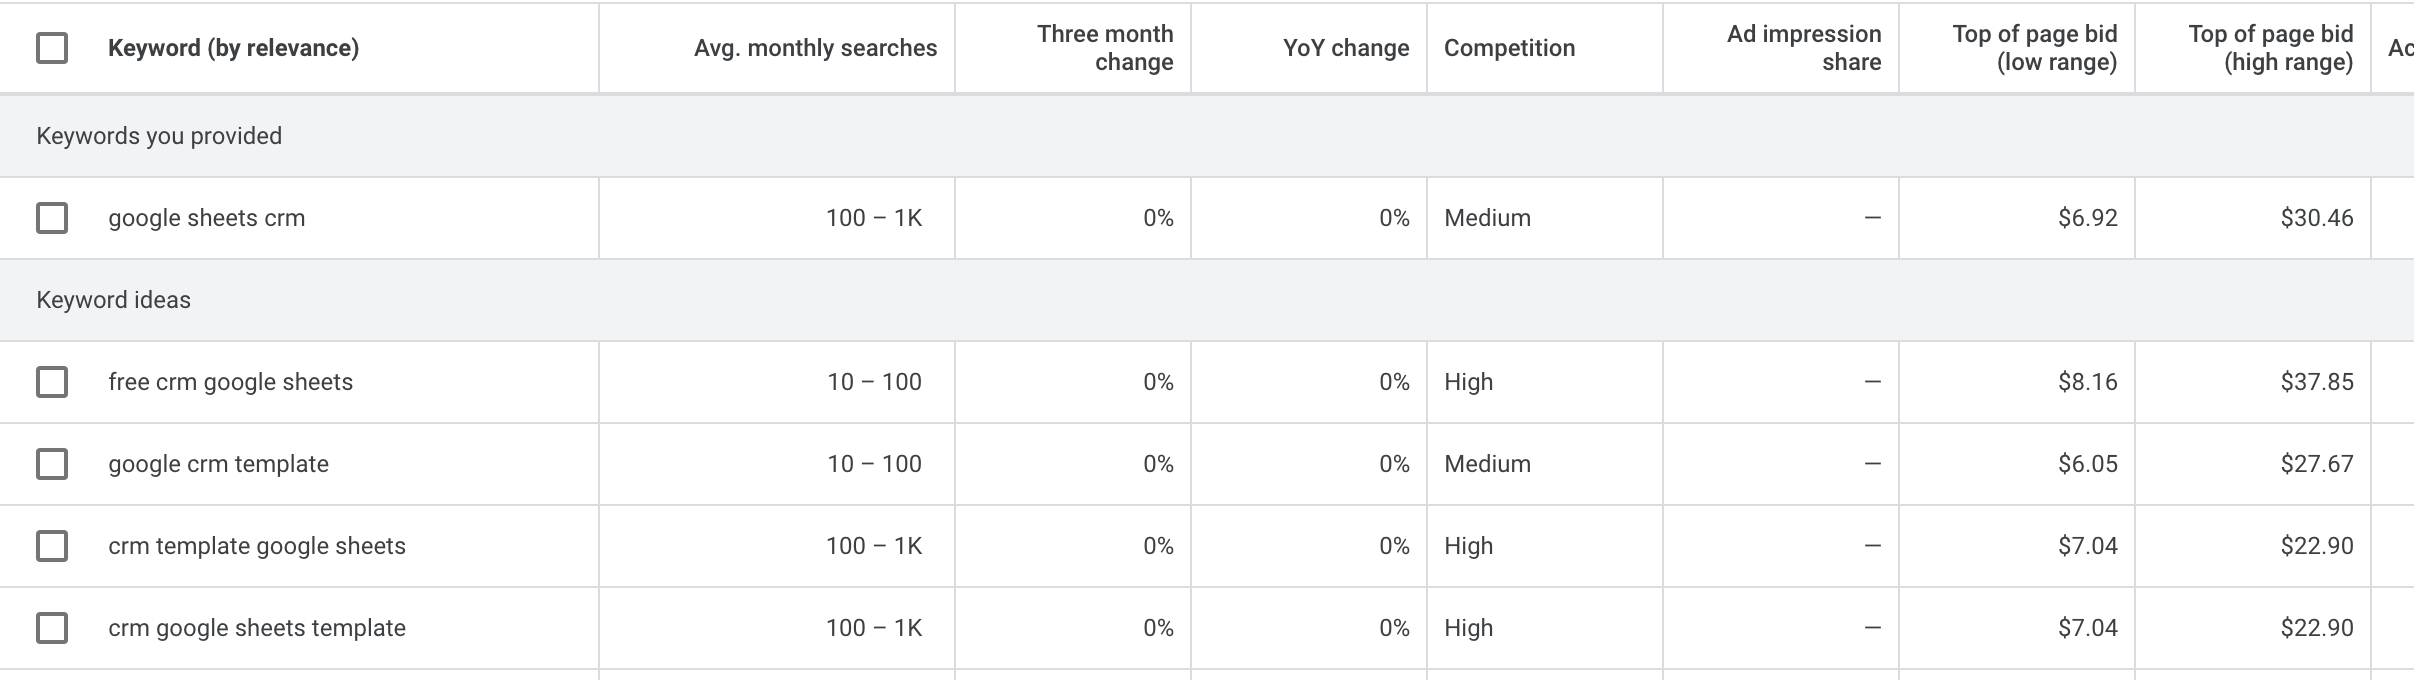Screen dimensions: 2414x680
Task: Sort by the Competition column header
Action: (1509, 48)
